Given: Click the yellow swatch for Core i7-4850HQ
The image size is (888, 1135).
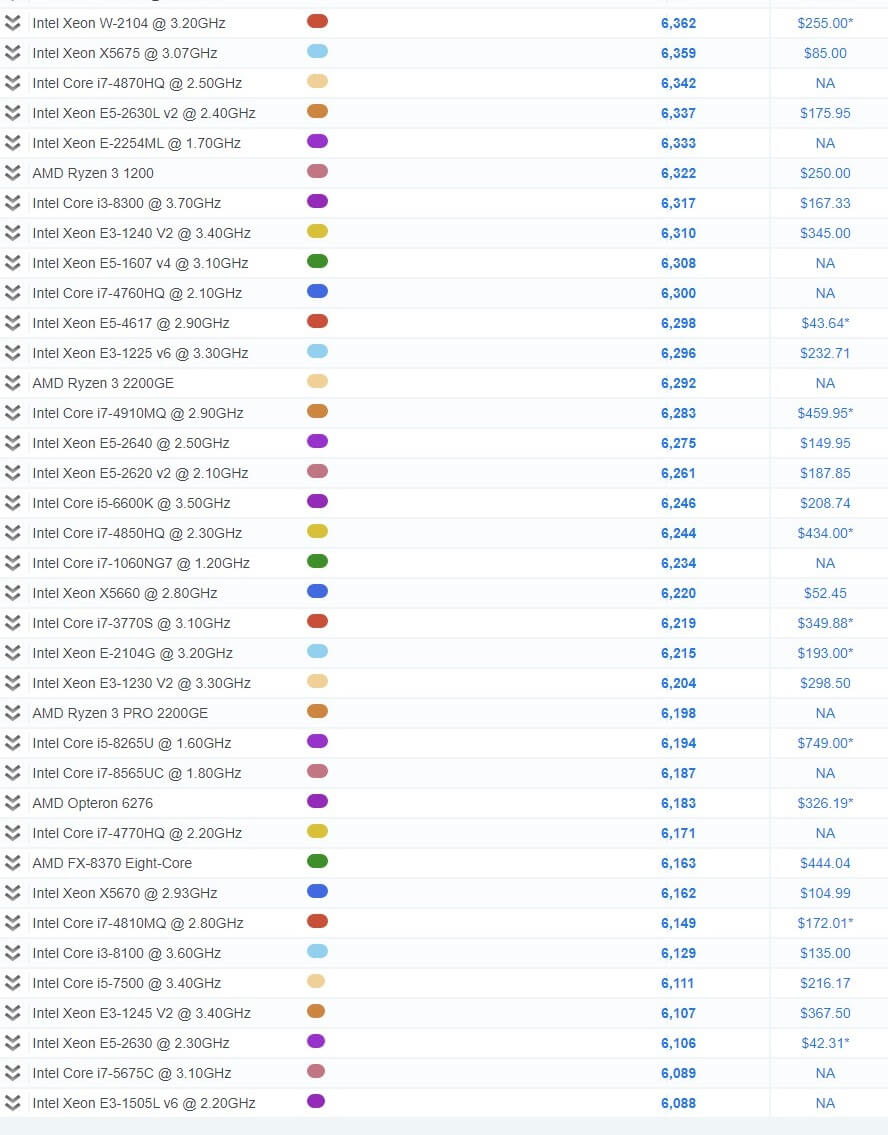Looking at the screenshot, I should 317,531.
